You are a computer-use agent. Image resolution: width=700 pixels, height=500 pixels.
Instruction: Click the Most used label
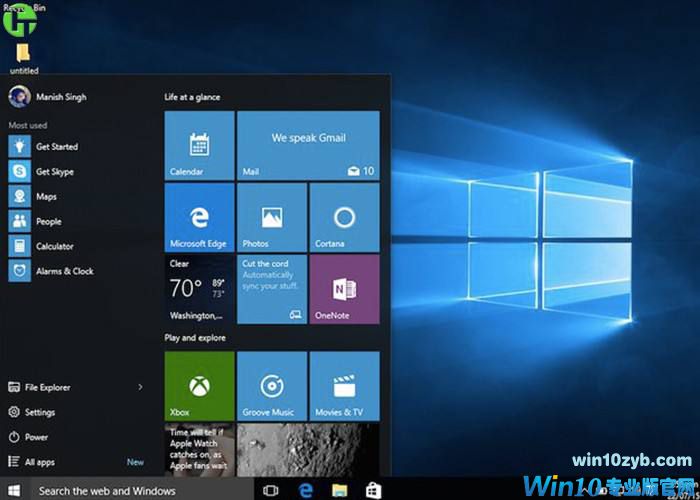pyautogui.click(x=28, y=125)
